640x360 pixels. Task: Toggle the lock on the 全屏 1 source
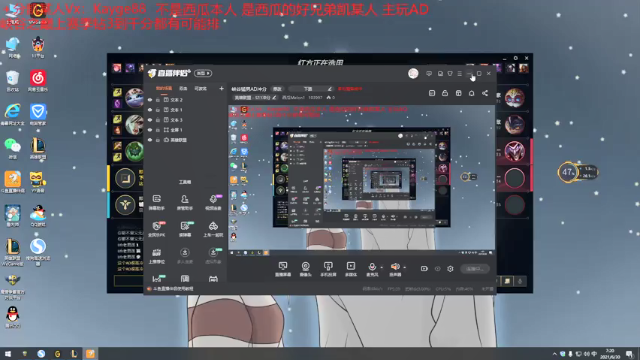tap(158, 130)
